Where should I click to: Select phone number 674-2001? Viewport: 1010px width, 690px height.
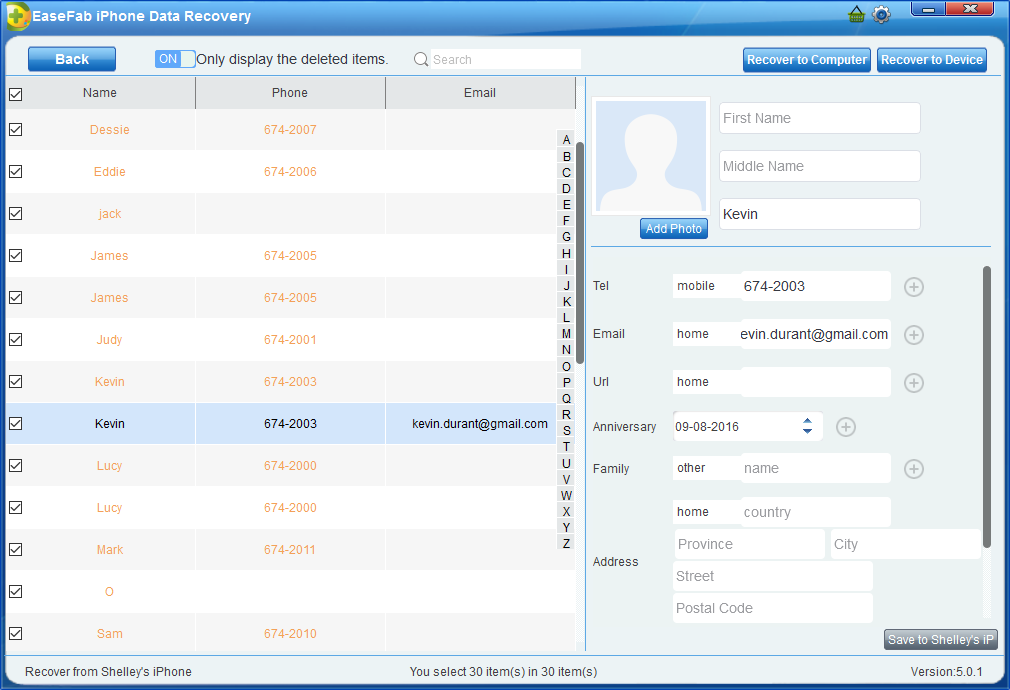[x=290, y=340]
